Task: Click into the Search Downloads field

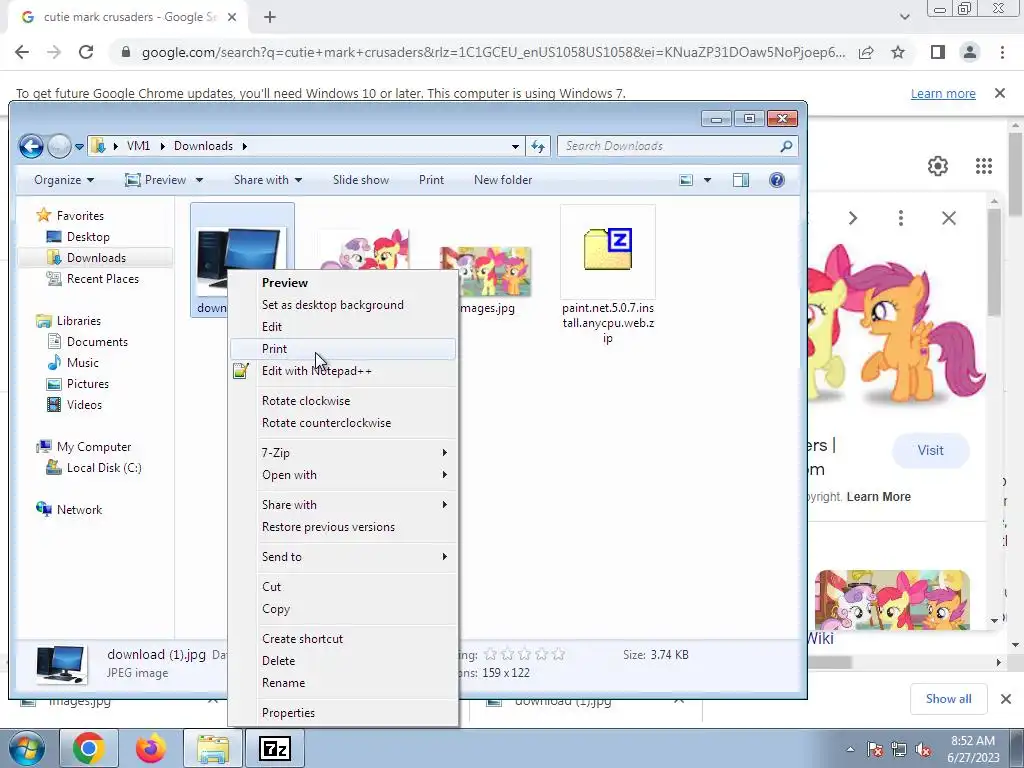Action: pos(678,146)
